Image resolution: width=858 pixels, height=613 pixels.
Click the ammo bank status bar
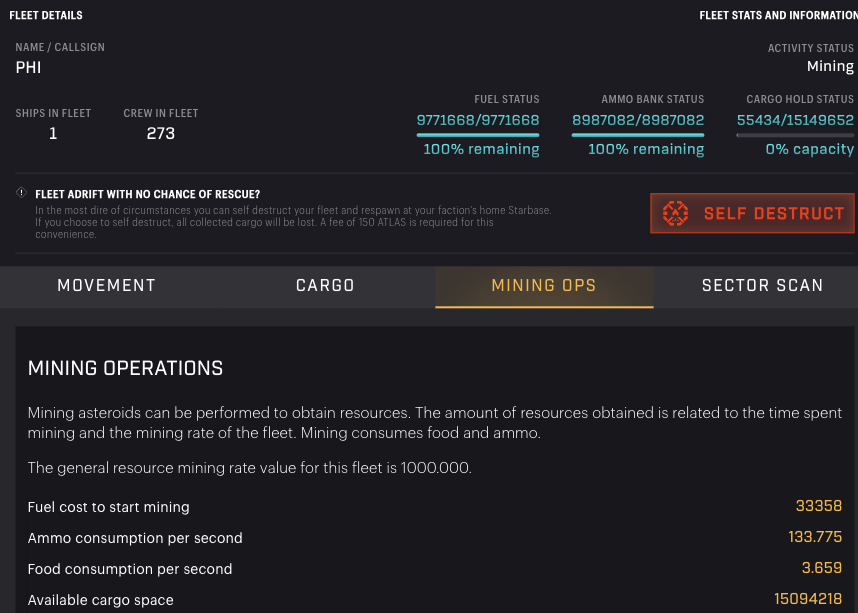(638, 135)
